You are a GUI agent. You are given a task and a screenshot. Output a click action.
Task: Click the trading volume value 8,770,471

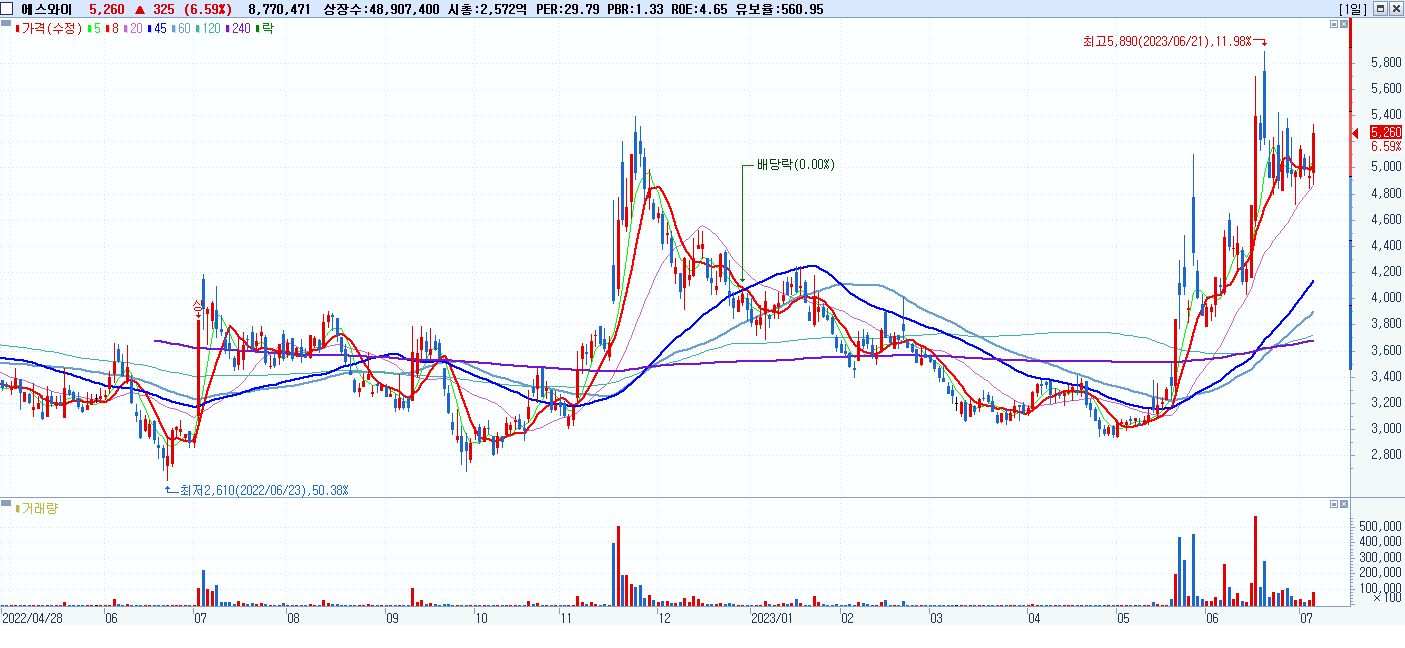point(279,8)
